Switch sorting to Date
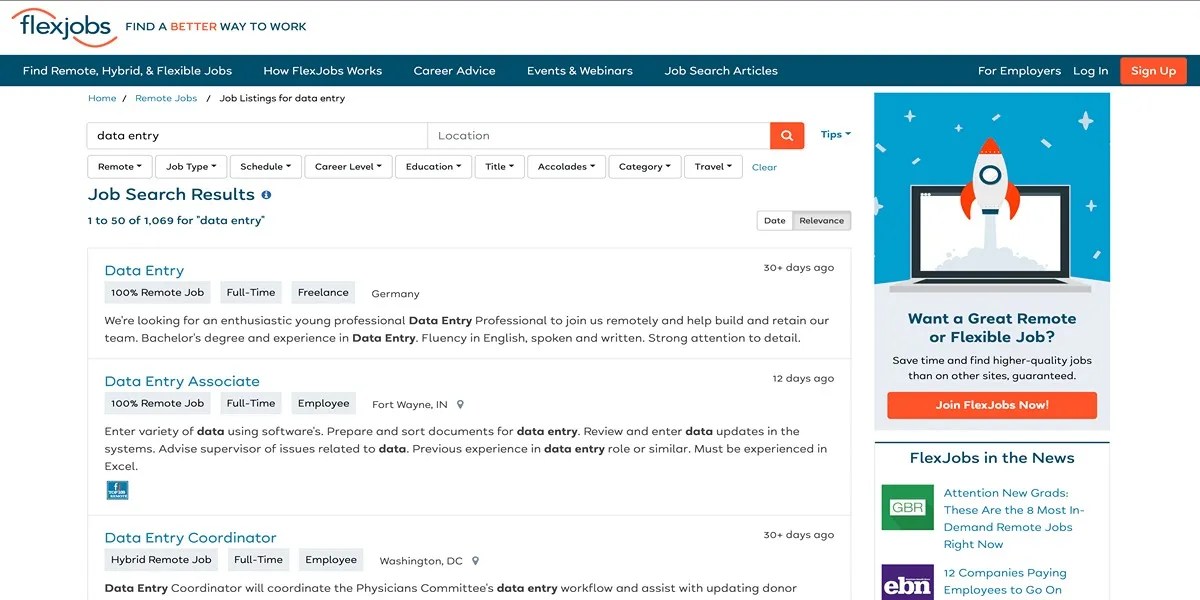The width and height of the screenshot is (1200, 600). pos(774,220)
